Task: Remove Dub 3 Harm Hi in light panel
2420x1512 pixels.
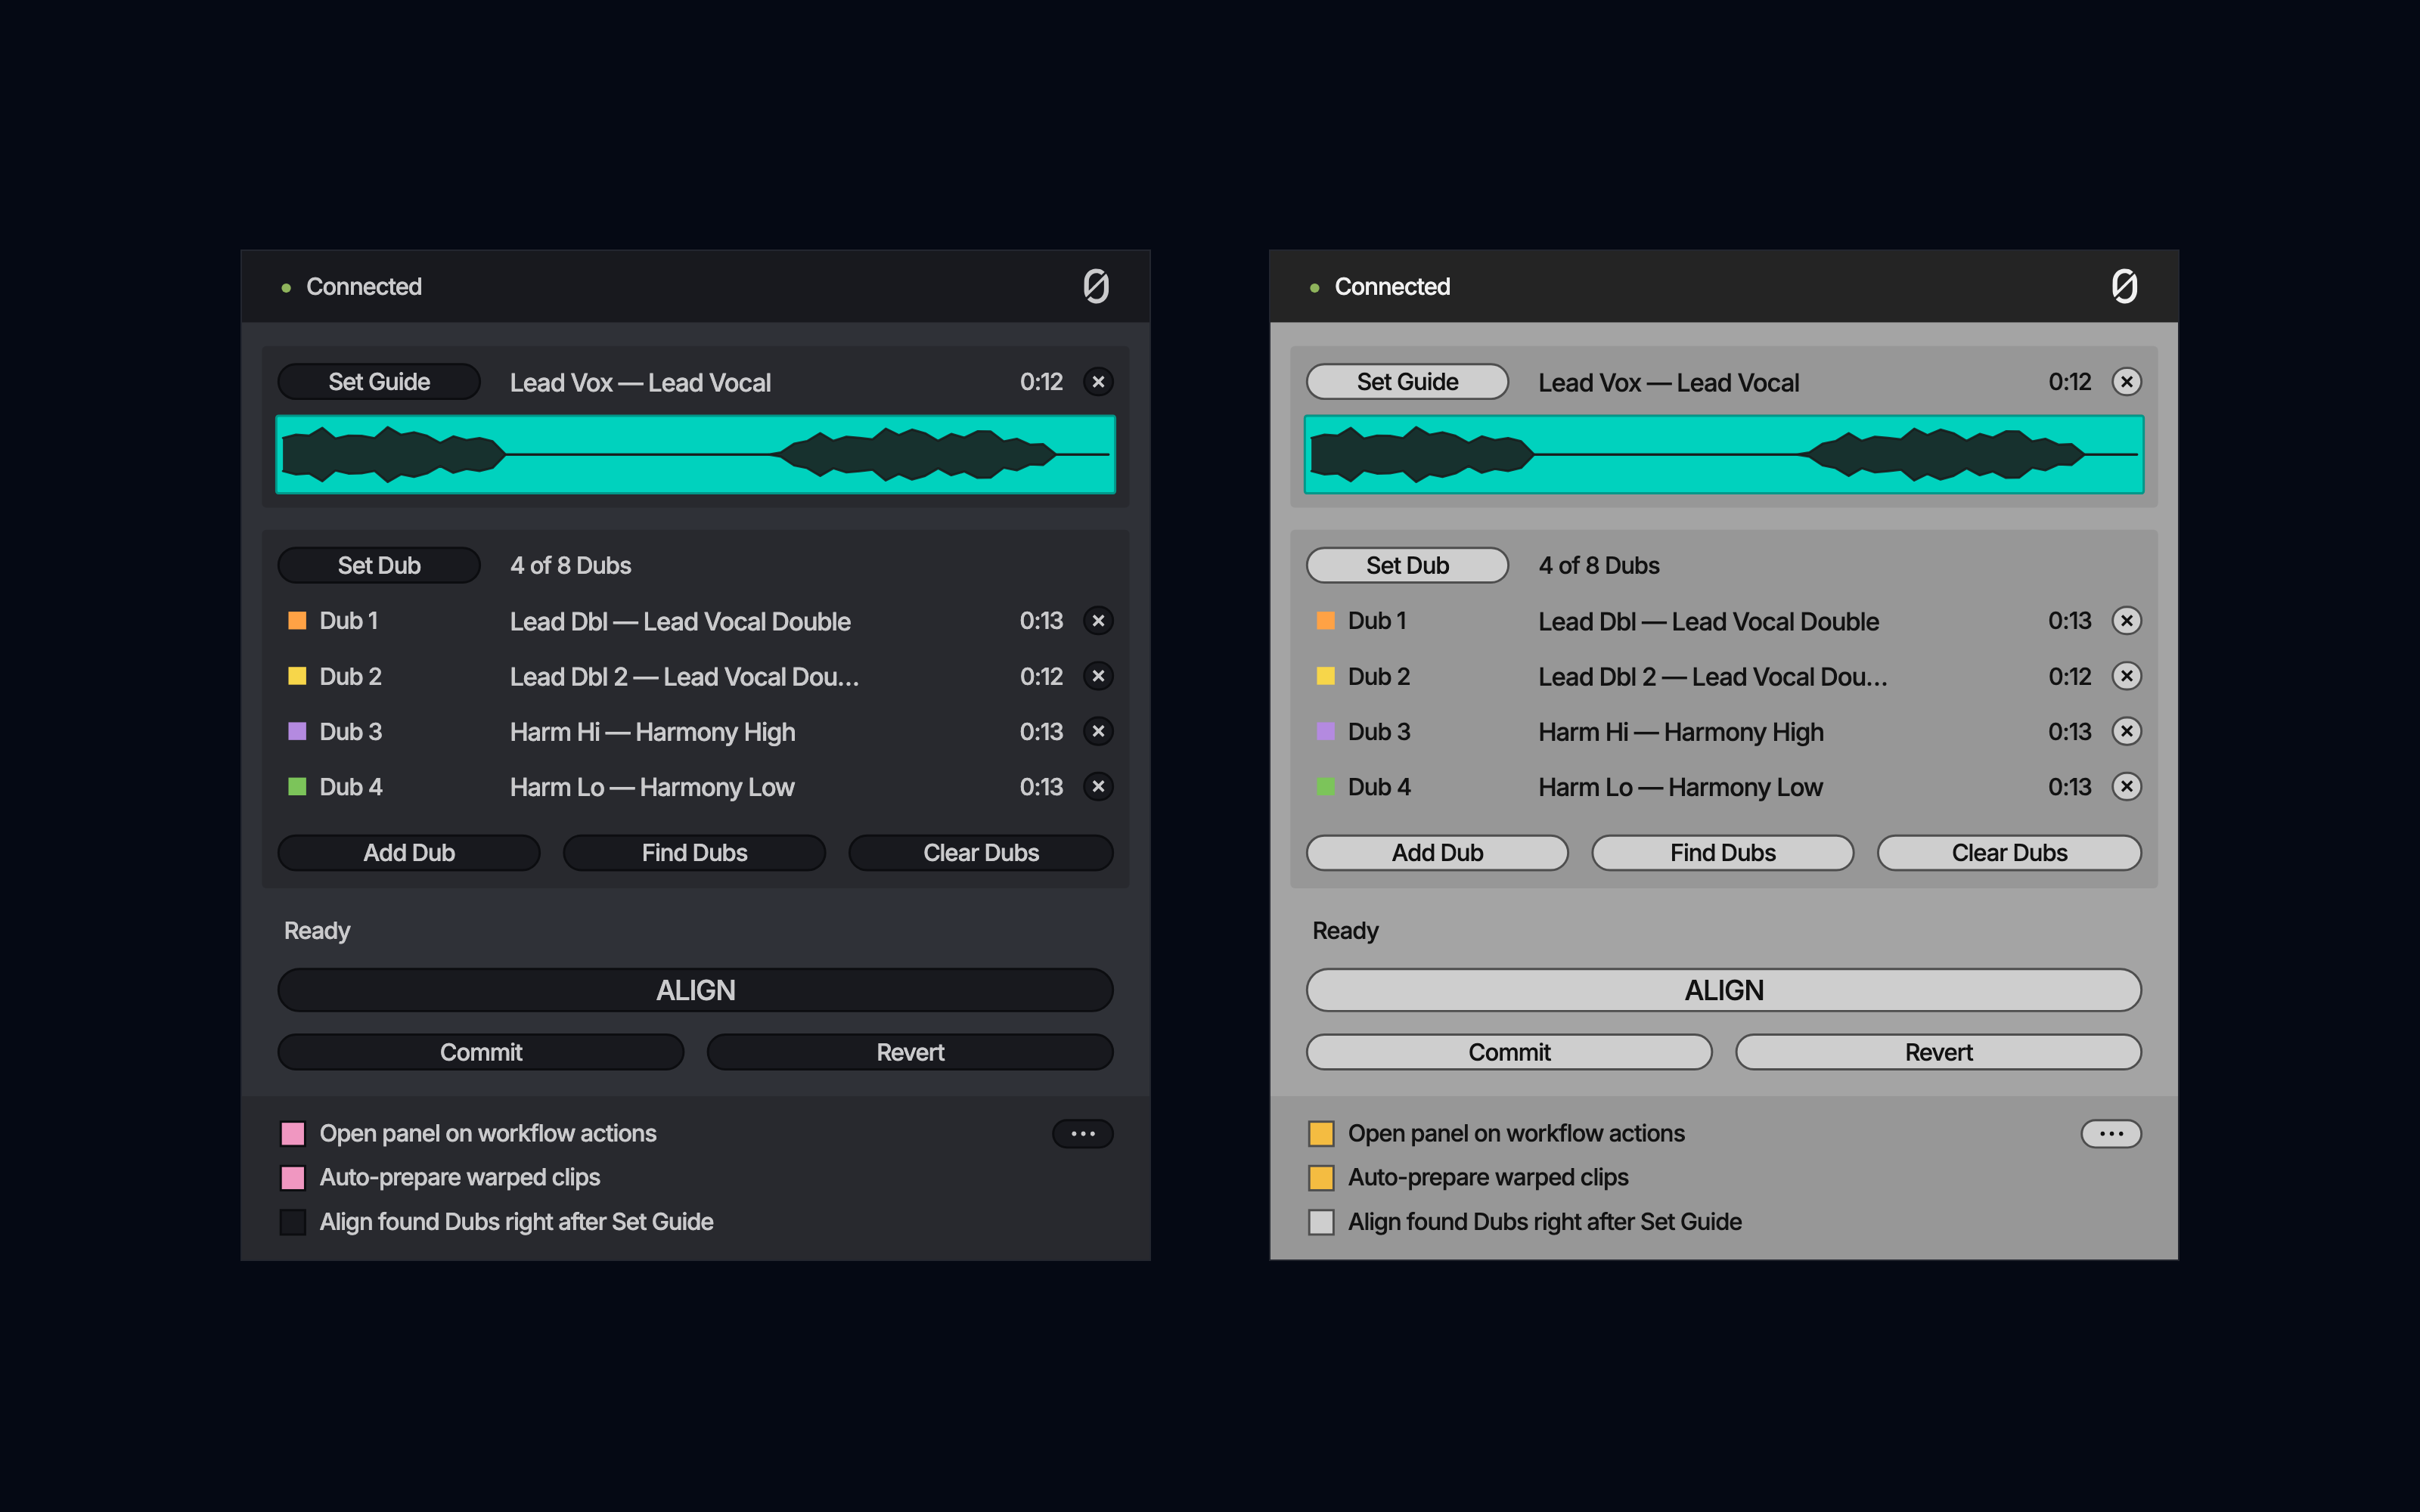Action: click(x=2127, y=731)
